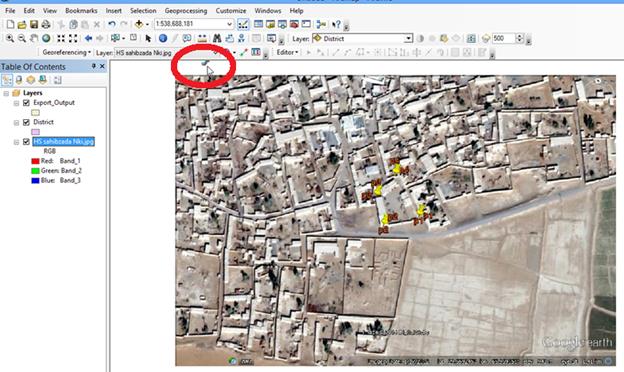Select List By Source view
This screenshot has height=372, width=624.
point(19,80)
